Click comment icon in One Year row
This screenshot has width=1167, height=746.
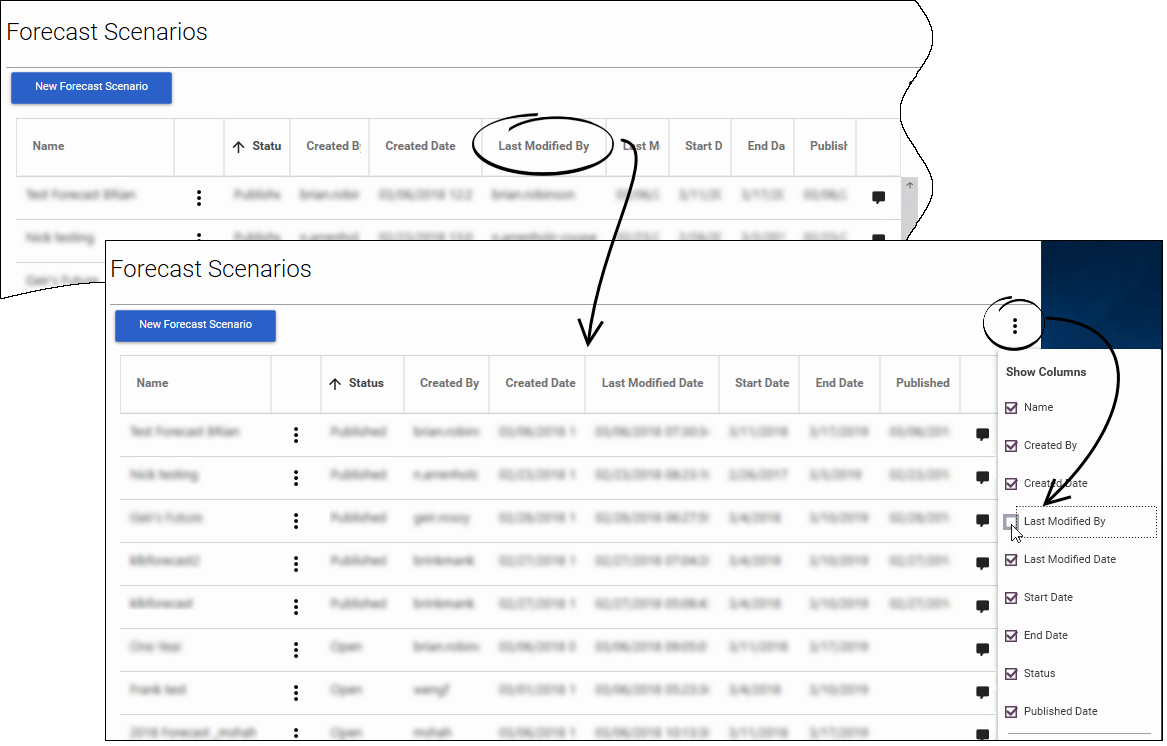(x=982, y=650)
